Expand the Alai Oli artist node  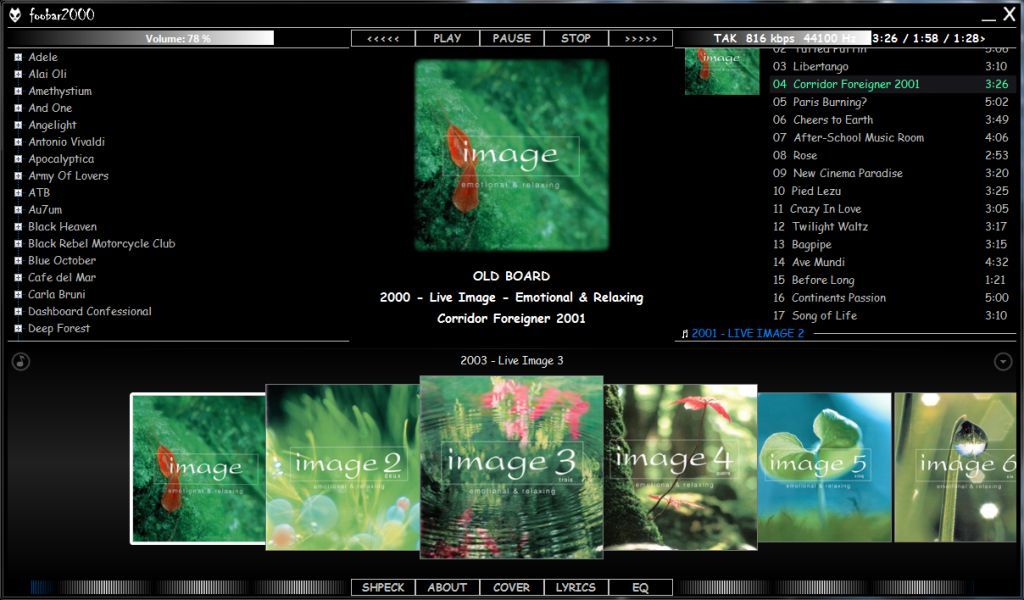pyautogui.click(x=18, y=74)
